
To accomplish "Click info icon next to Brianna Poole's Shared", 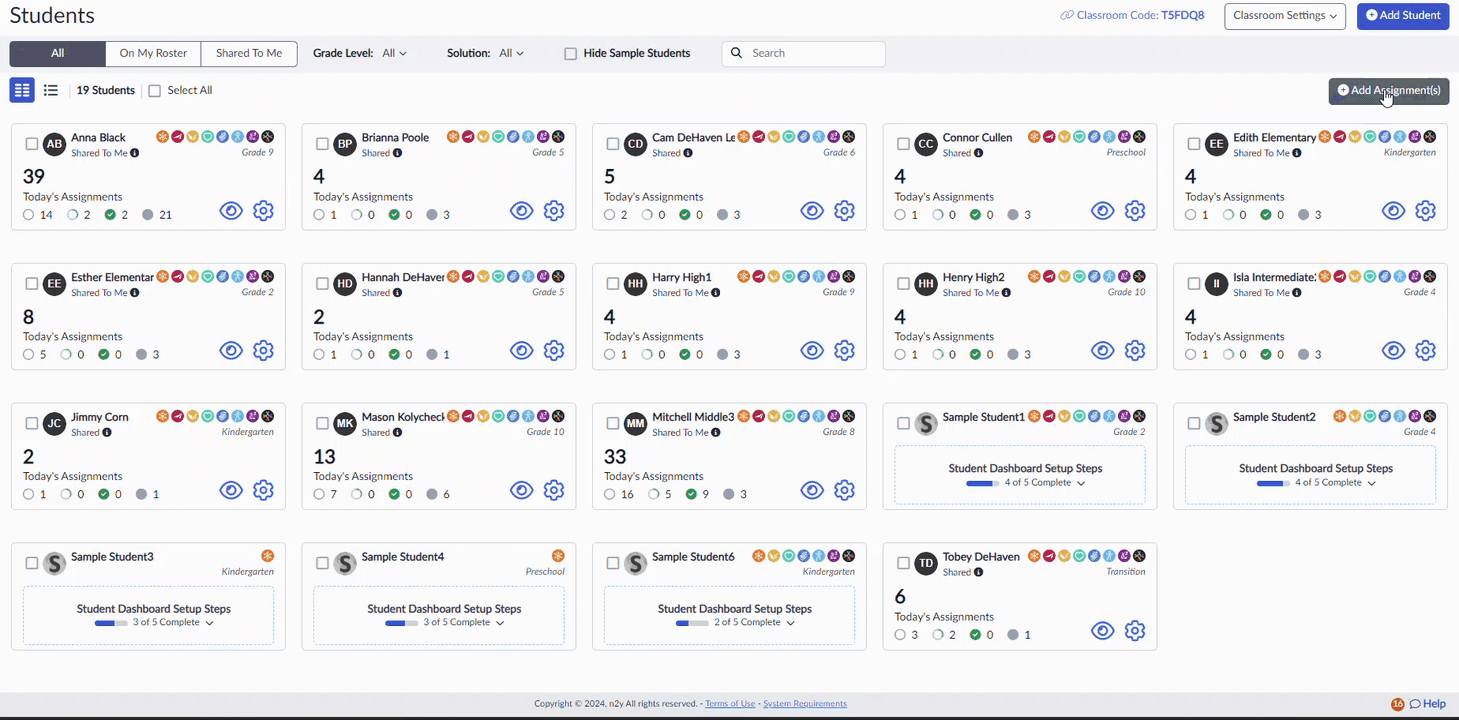I will click(x=397, y=153).
